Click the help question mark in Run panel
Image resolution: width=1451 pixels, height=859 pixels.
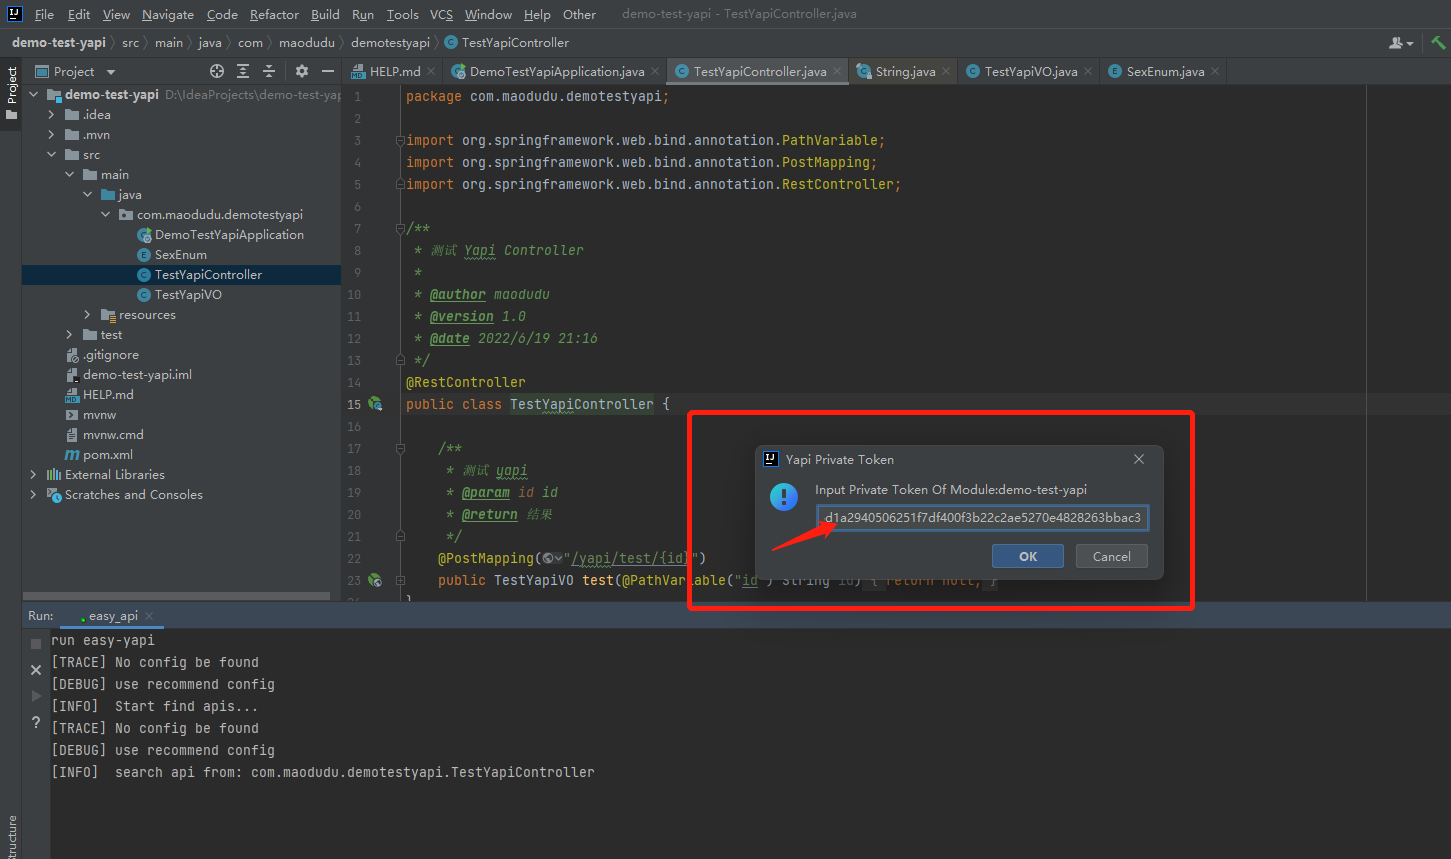coord(36,722)
